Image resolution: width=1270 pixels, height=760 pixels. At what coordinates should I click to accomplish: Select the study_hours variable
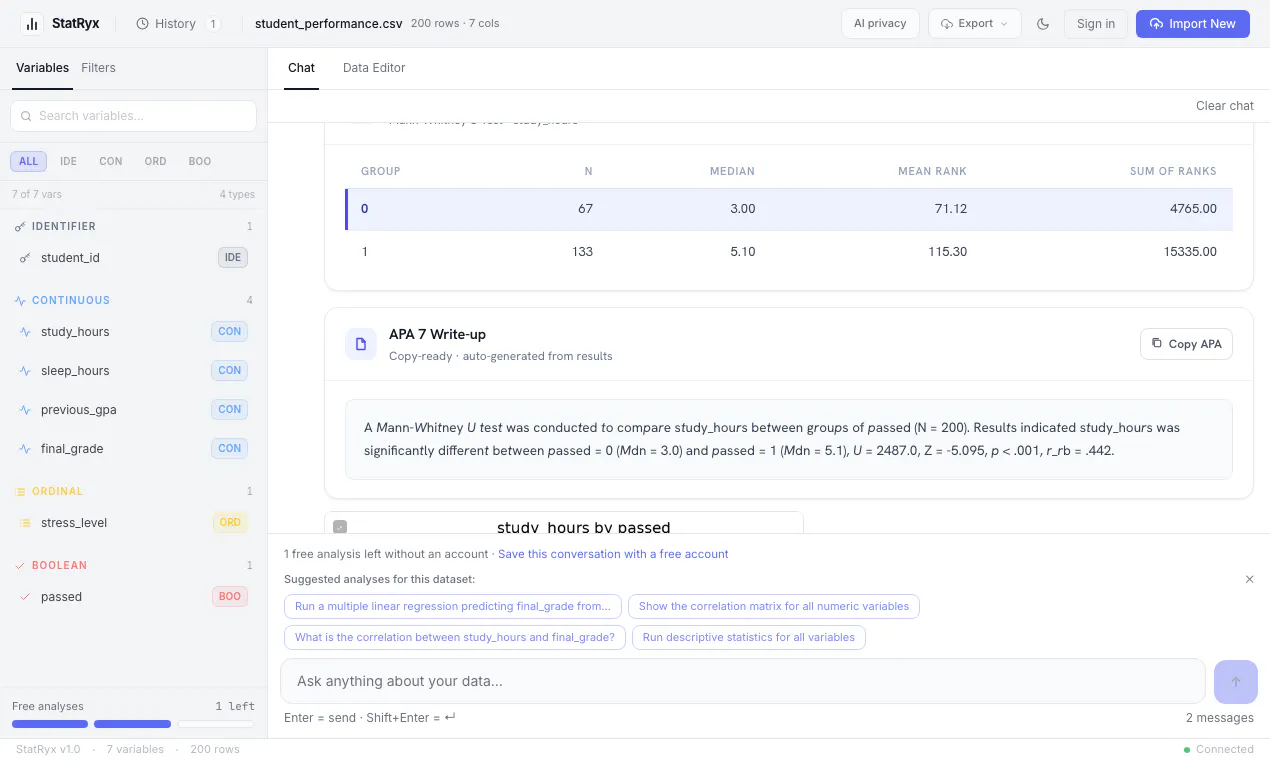133,331
